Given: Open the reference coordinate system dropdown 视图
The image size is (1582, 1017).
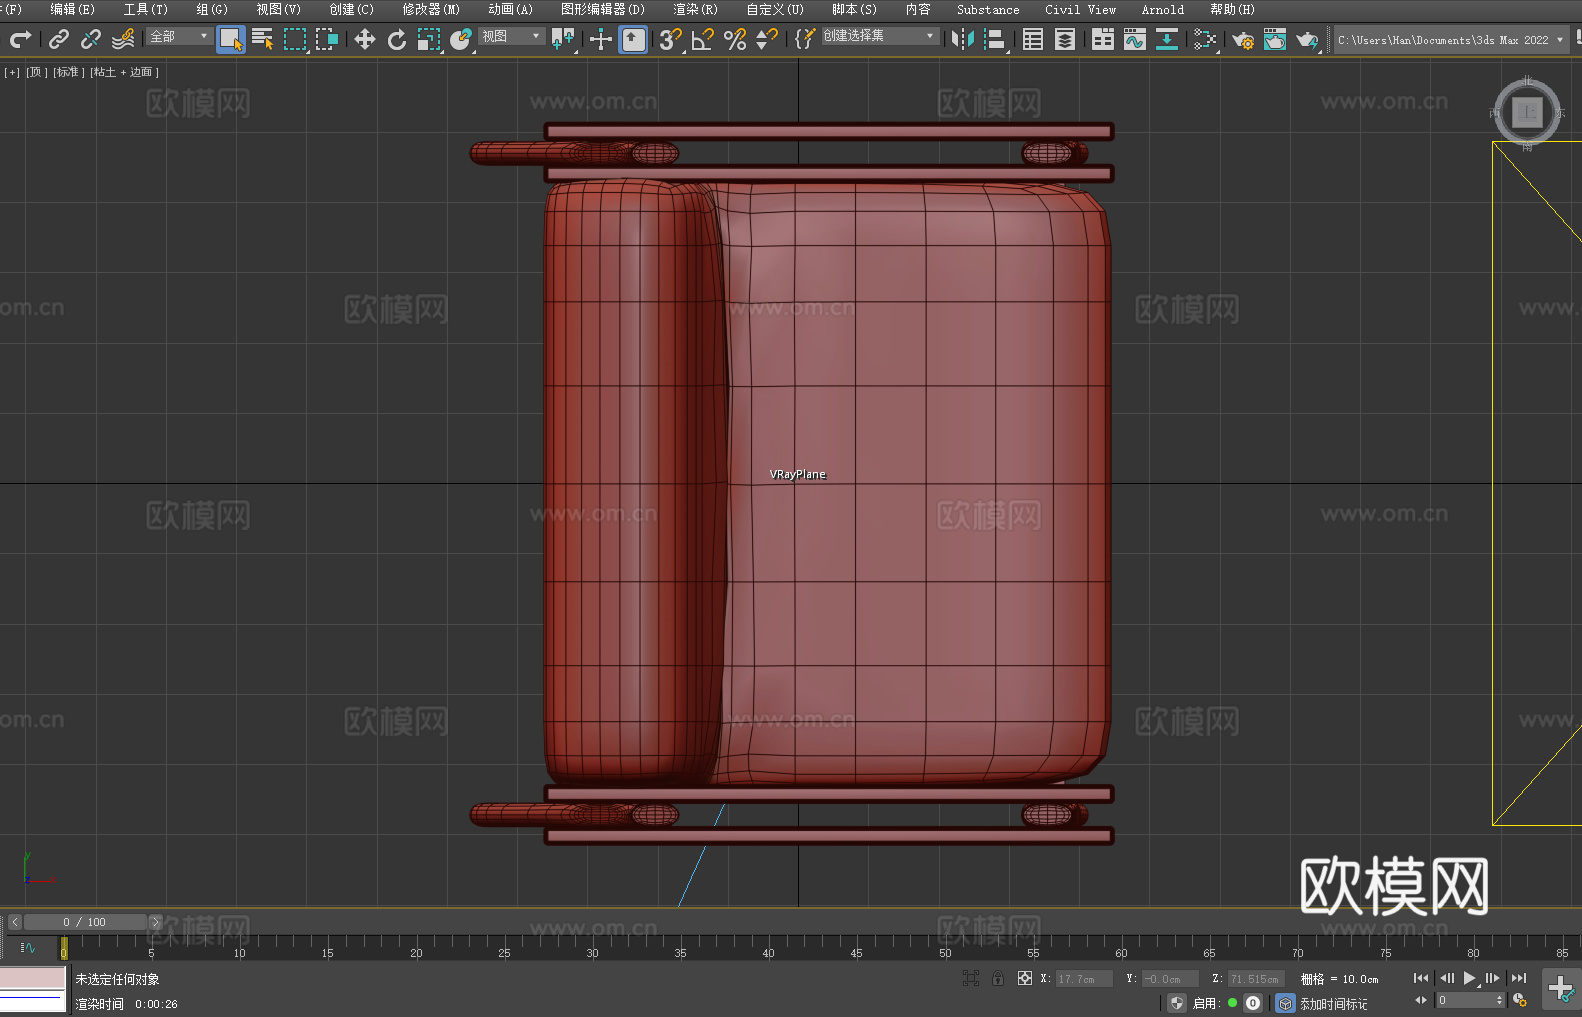Looking at the screenshot, I should pos(511,36).
